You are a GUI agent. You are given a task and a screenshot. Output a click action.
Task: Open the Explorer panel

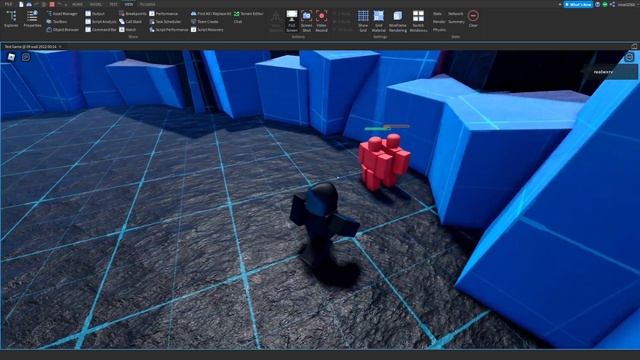coord(11,19)
